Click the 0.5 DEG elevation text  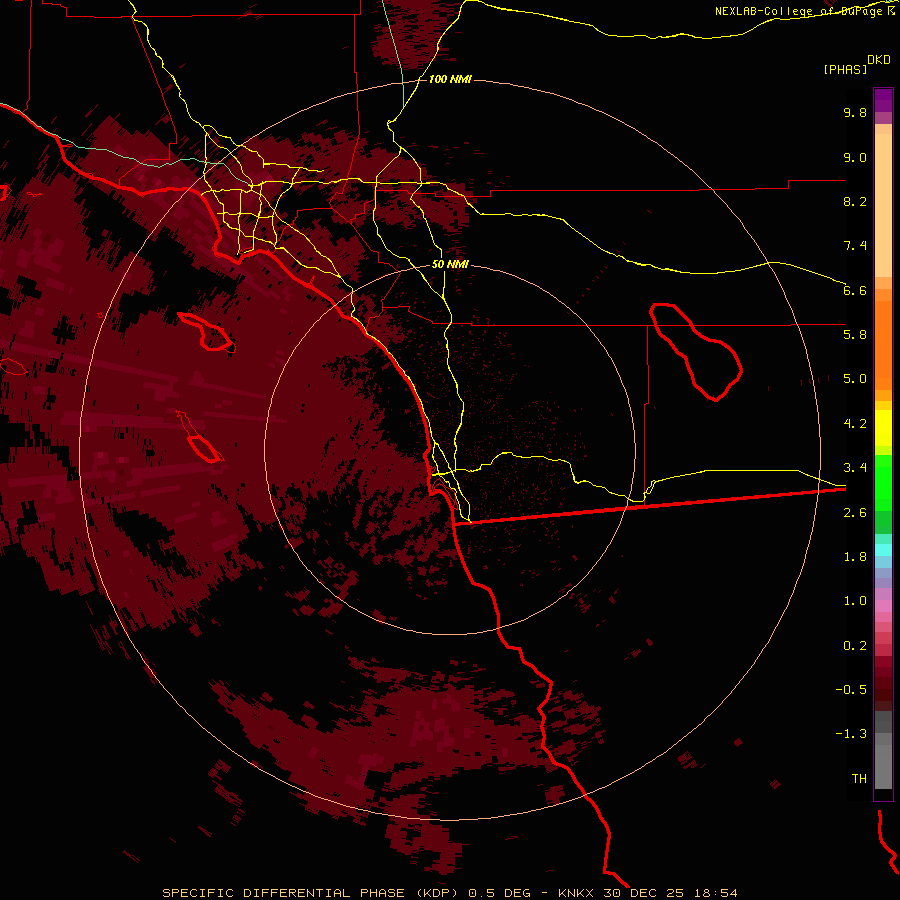point(499,893)
